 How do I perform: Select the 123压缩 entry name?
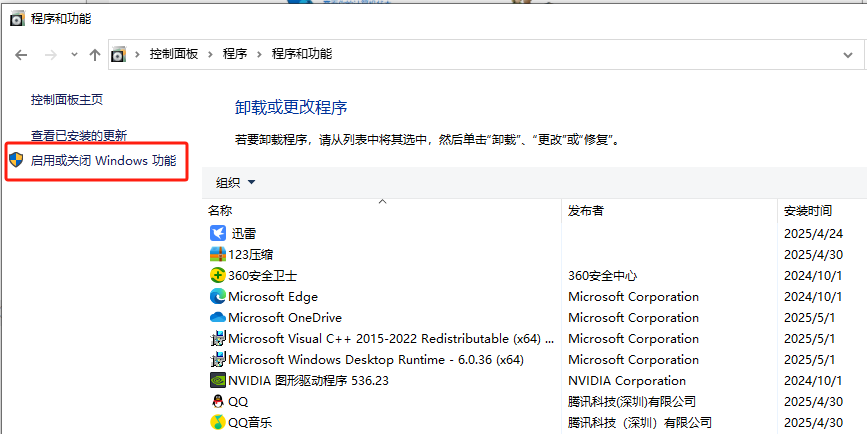250,255
